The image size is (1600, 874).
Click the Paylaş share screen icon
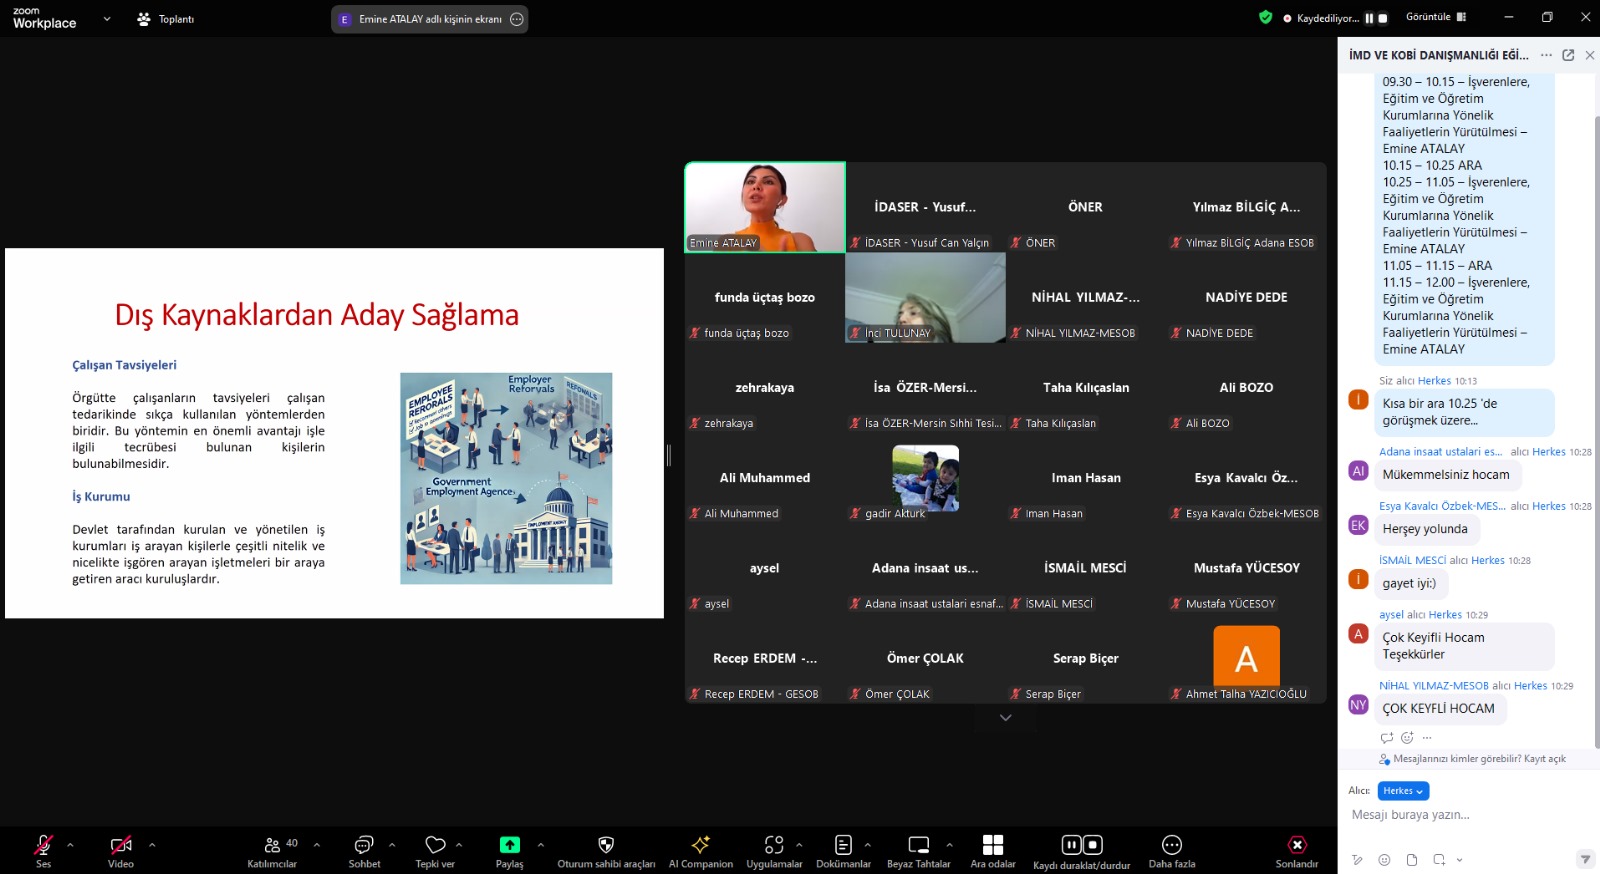pyautogui.click(x=509, y=847)
